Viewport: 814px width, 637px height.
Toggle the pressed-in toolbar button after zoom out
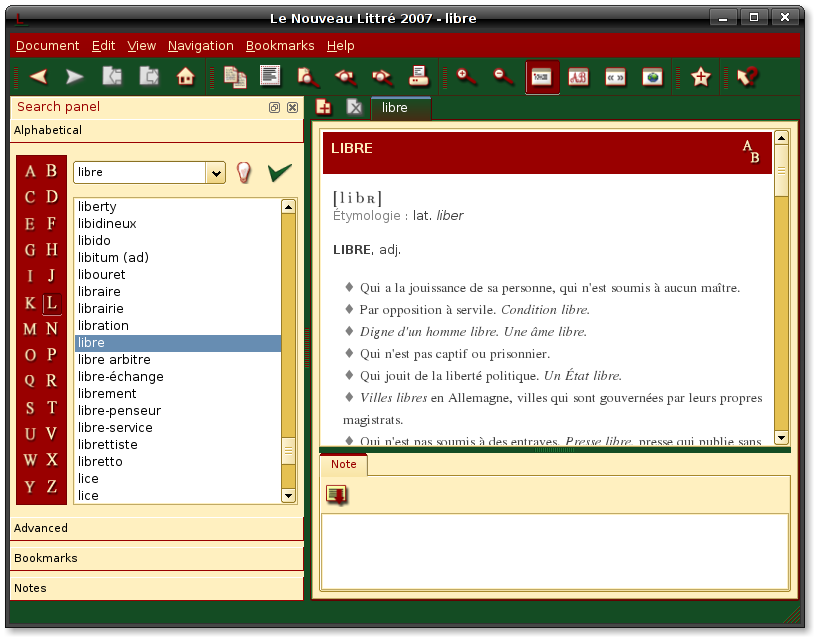coord(542,77)
